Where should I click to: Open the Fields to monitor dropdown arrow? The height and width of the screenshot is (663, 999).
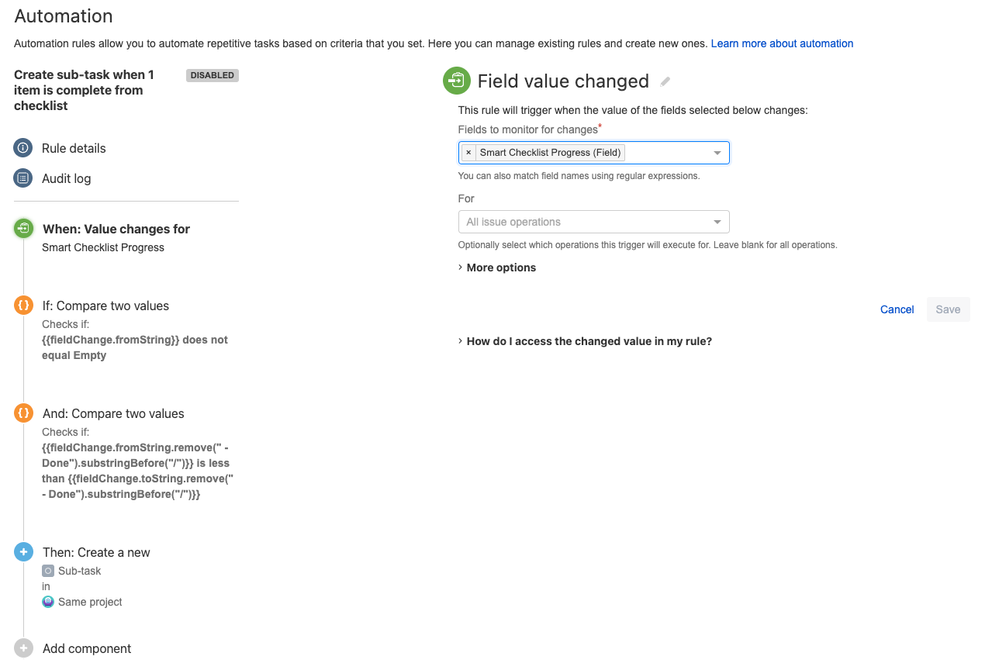coord(717,153)
